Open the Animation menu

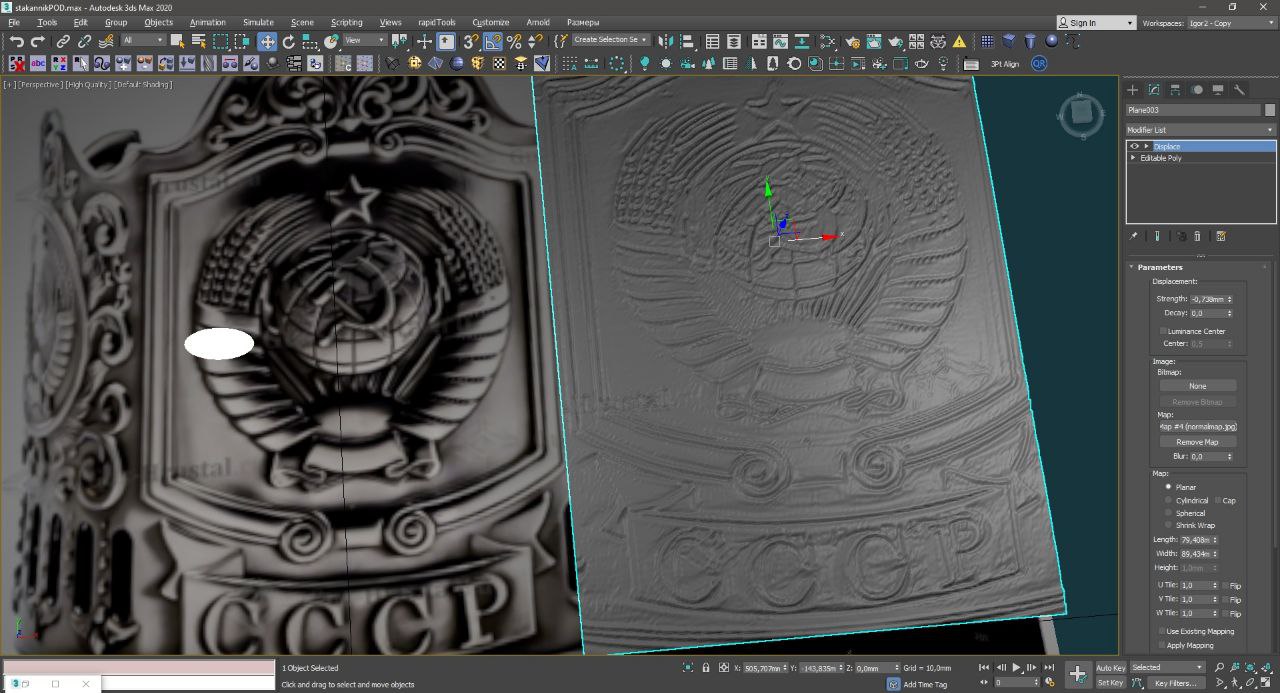[x=208, y=22]
